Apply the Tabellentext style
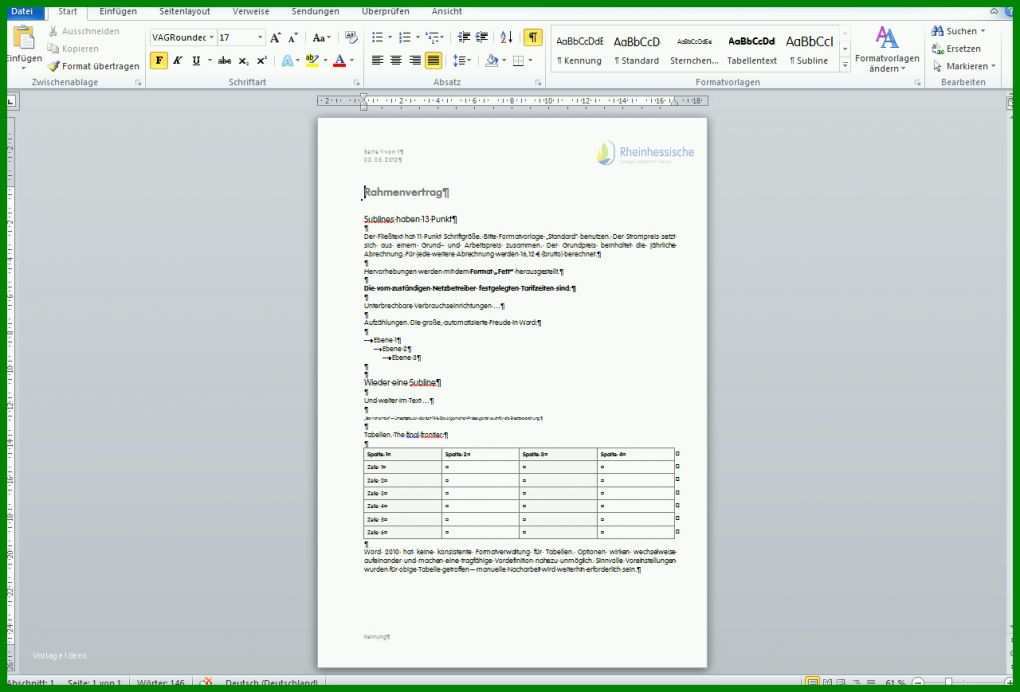Viewport: 1020px width, 692px height. click(752, 50)
